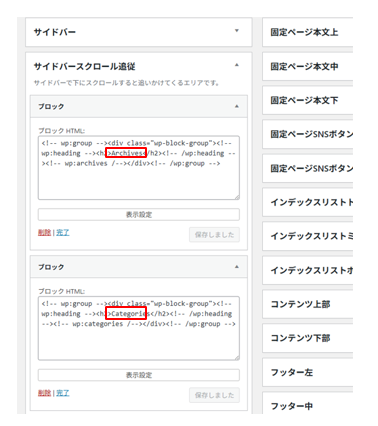
Task: Click 削除 link under the Categories block
Action: [x=44, y=393]
